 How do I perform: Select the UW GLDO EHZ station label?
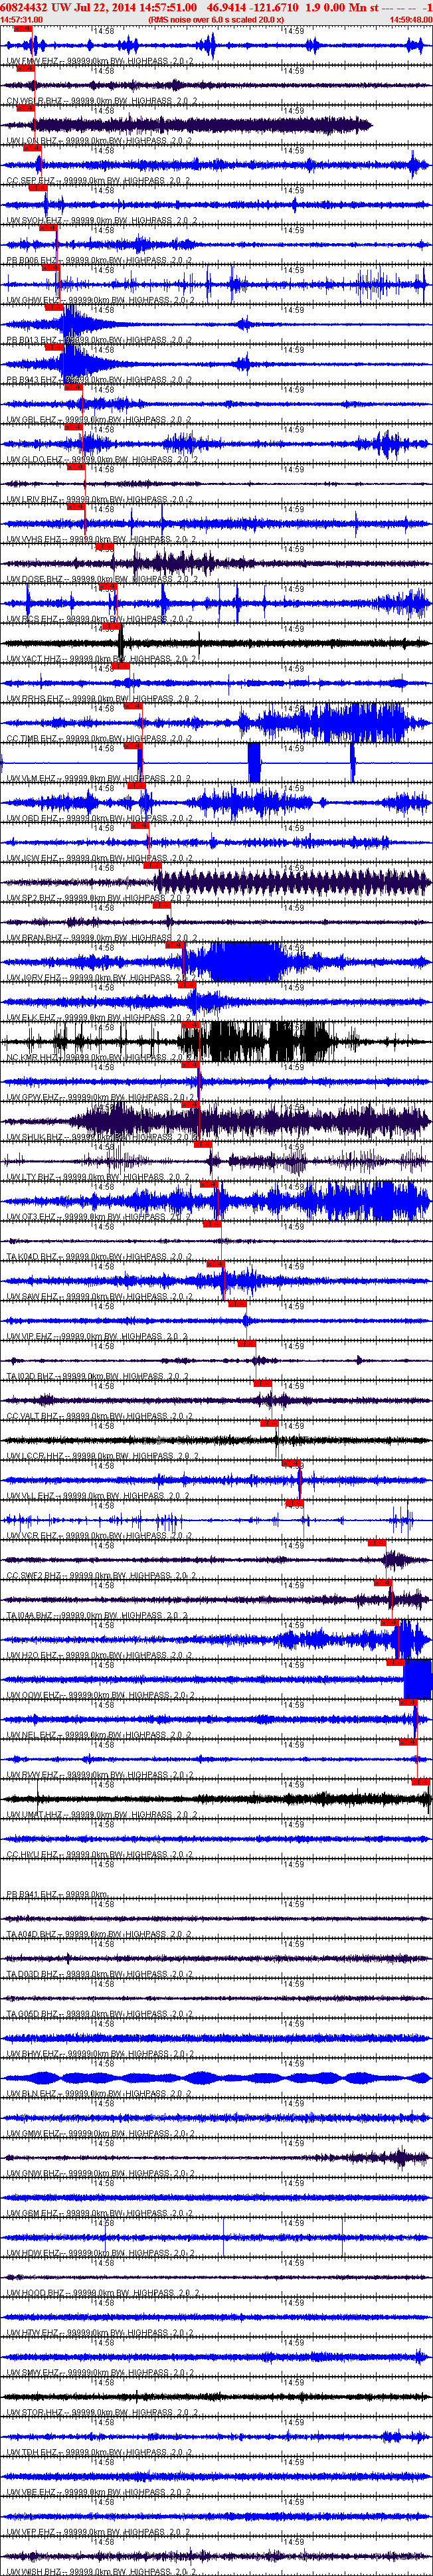pyautogui.click(x=101, y=460)
